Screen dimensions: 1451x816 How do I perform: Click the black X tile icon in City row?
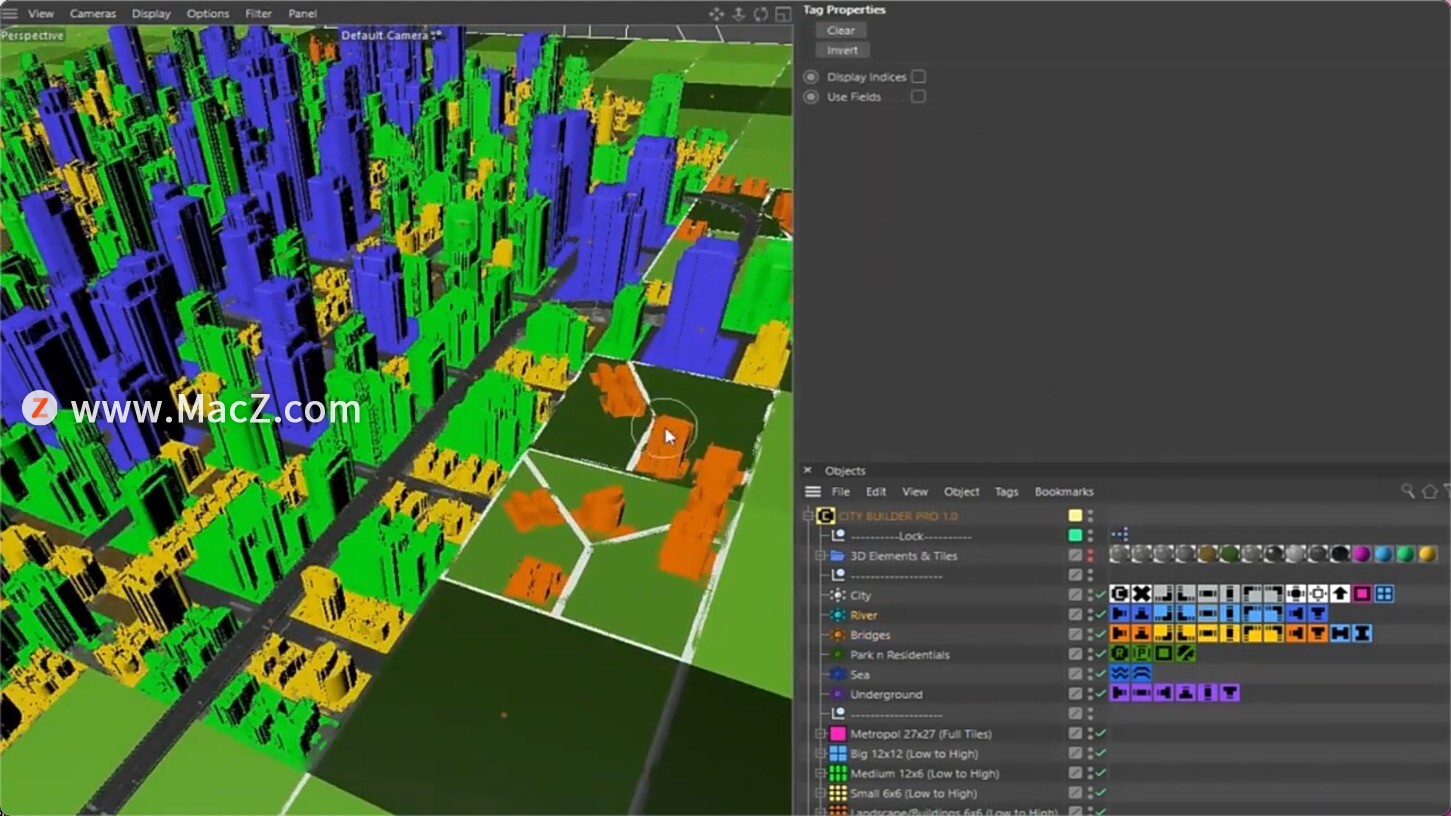tap(1140, 593)
